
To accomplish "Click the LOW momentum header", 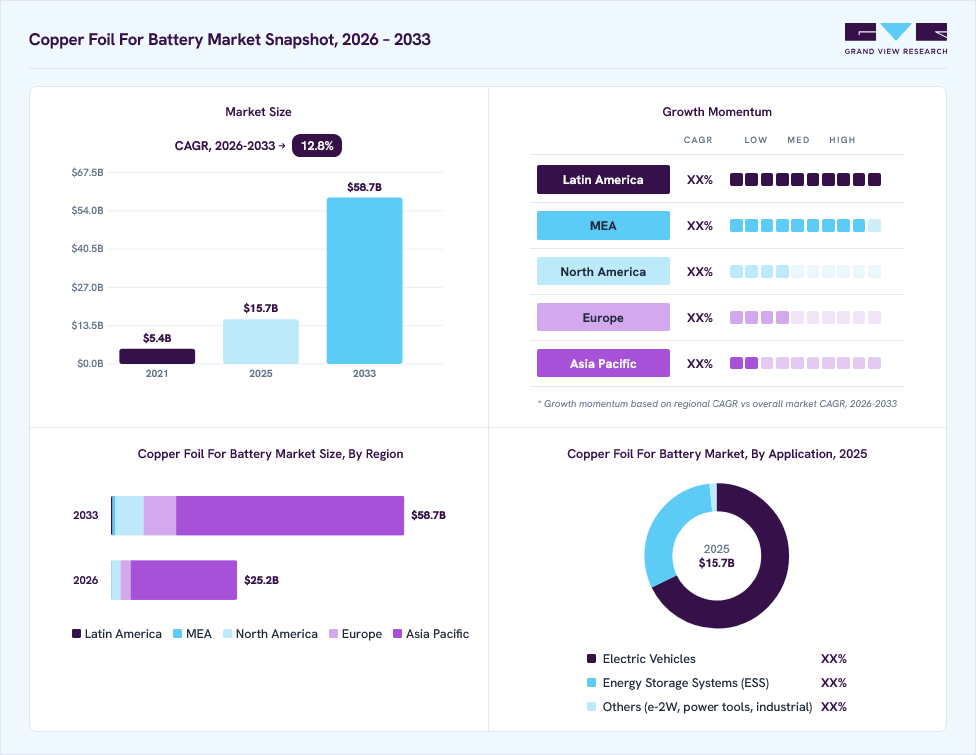I will coord(756,140).
